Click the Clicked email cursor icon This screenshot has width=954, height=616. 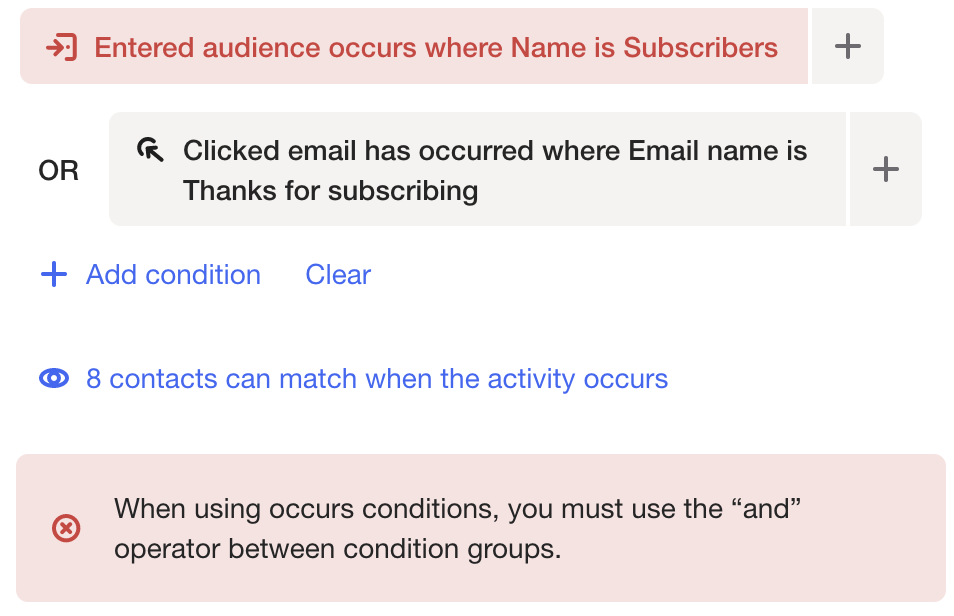coord(149,151)
